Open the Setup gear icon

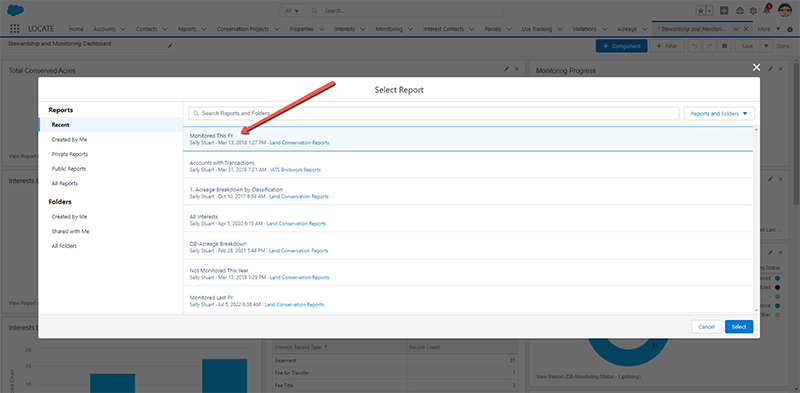click(753, 10)
